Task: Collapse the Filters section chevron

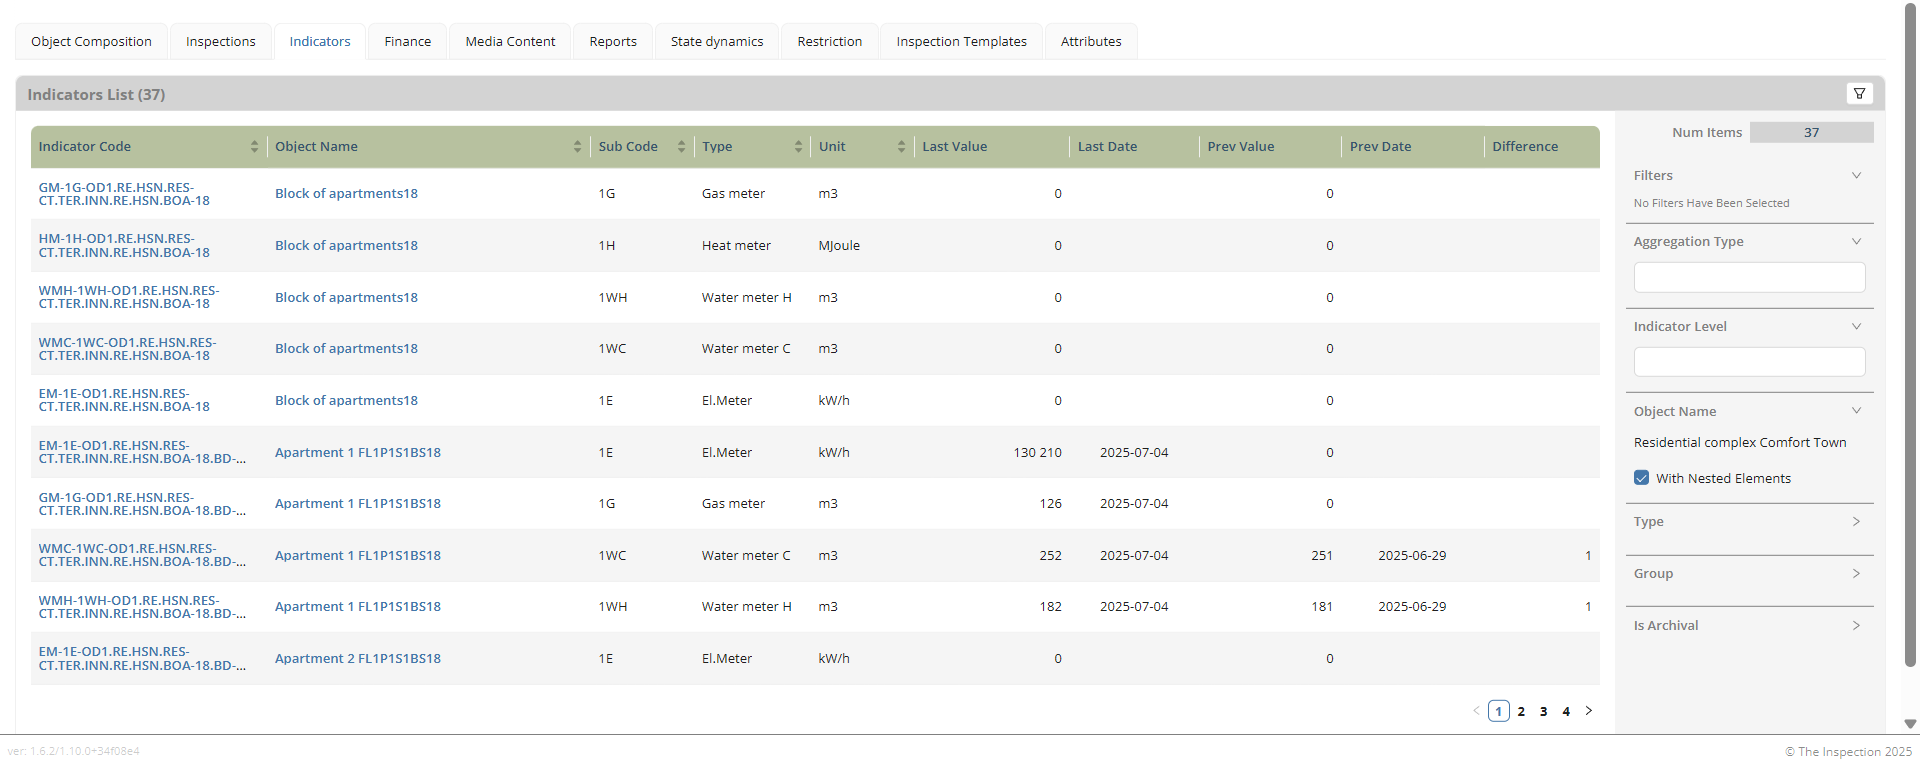Action: (x=1856, y=176)
